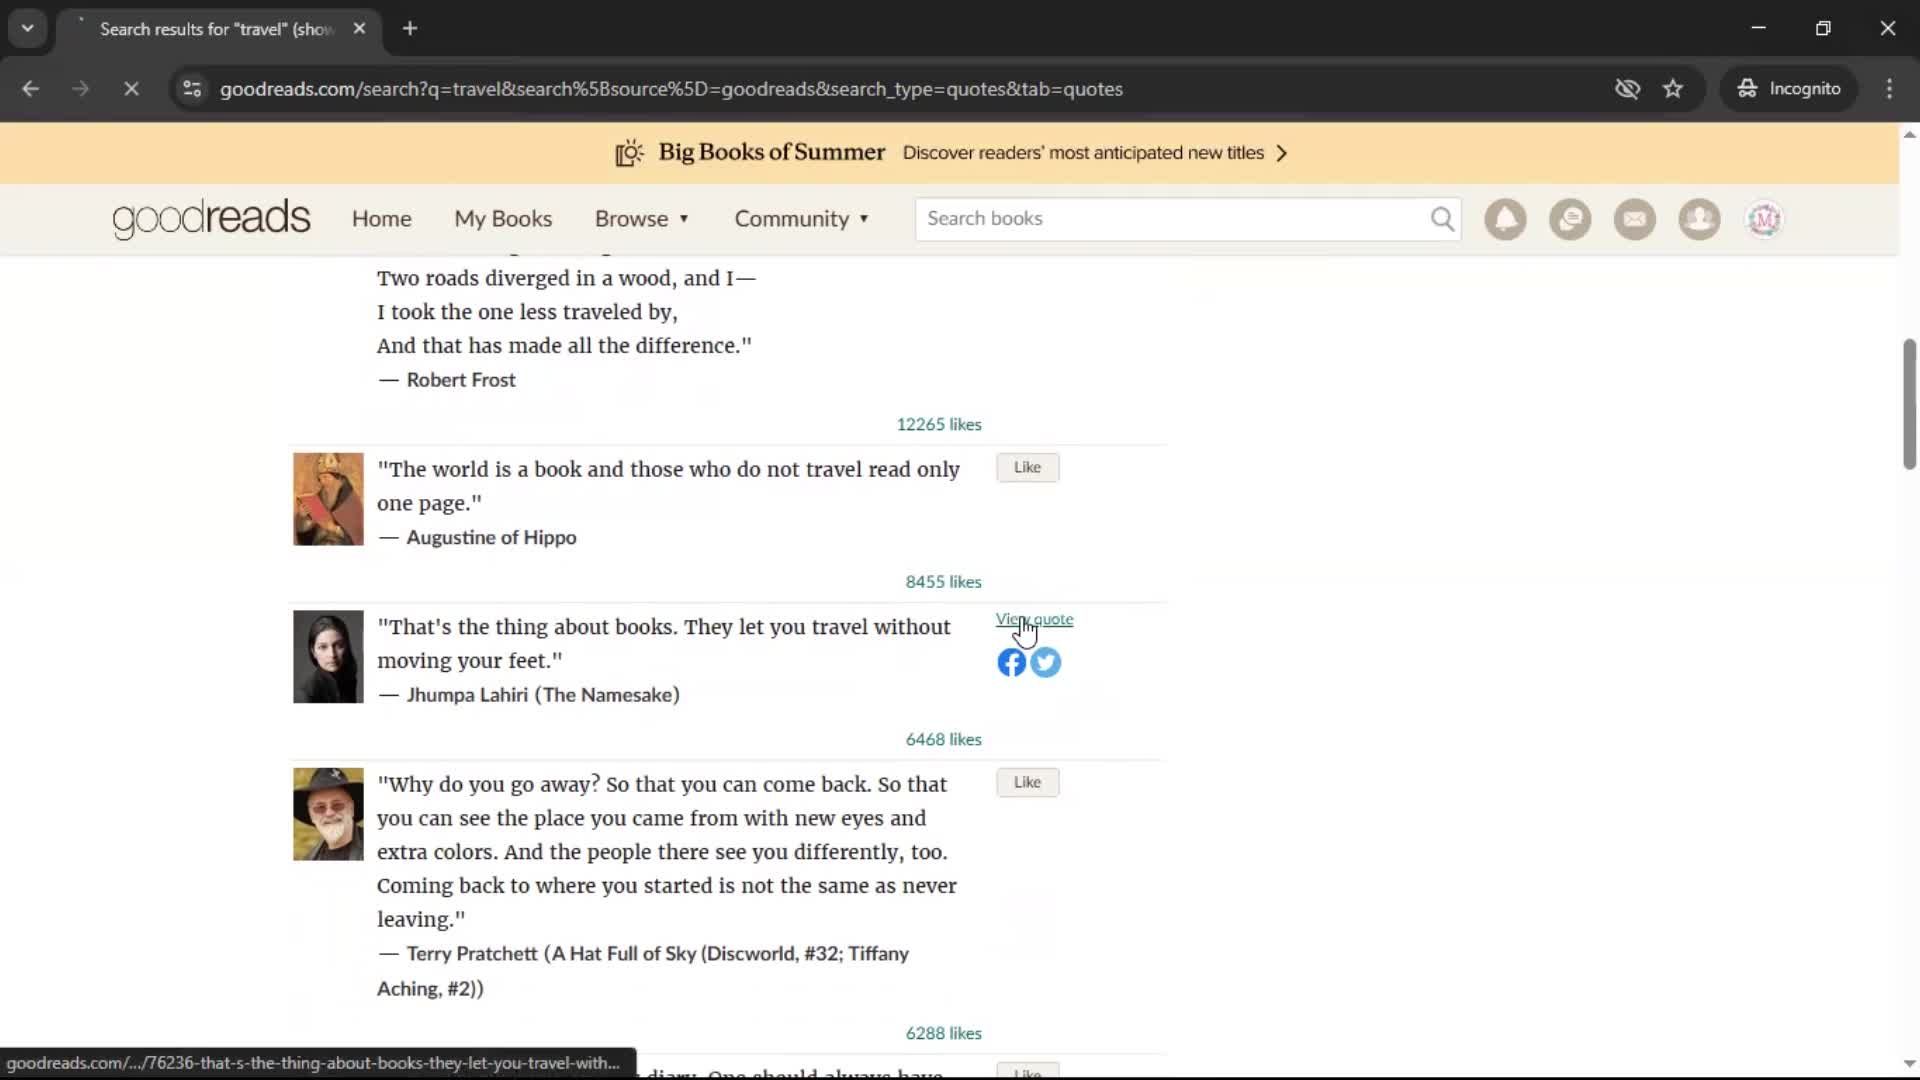Click Discover readers' most anticipated new titles
This screenshot has height=1080, width=1920.
(1083, 153)
